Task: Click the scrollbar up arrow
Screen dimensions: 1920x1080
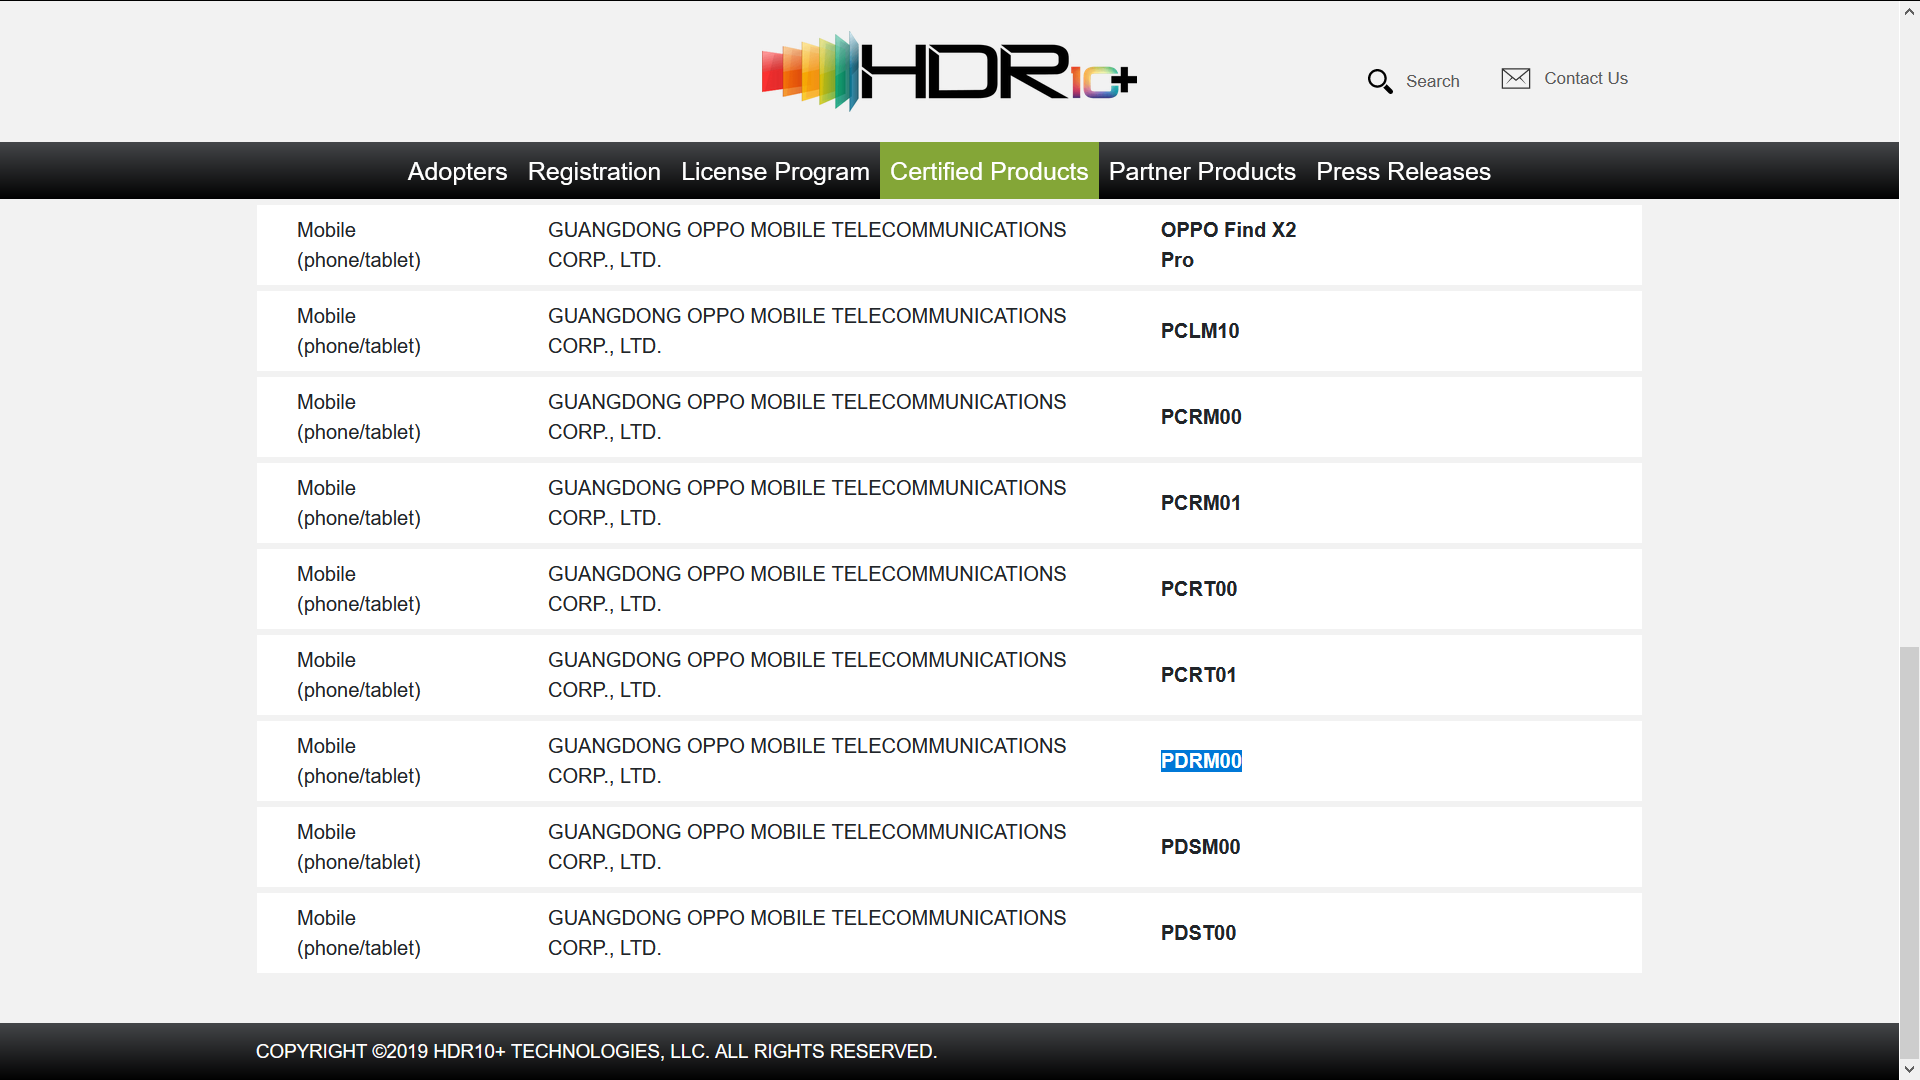Action: (1909, 10)
